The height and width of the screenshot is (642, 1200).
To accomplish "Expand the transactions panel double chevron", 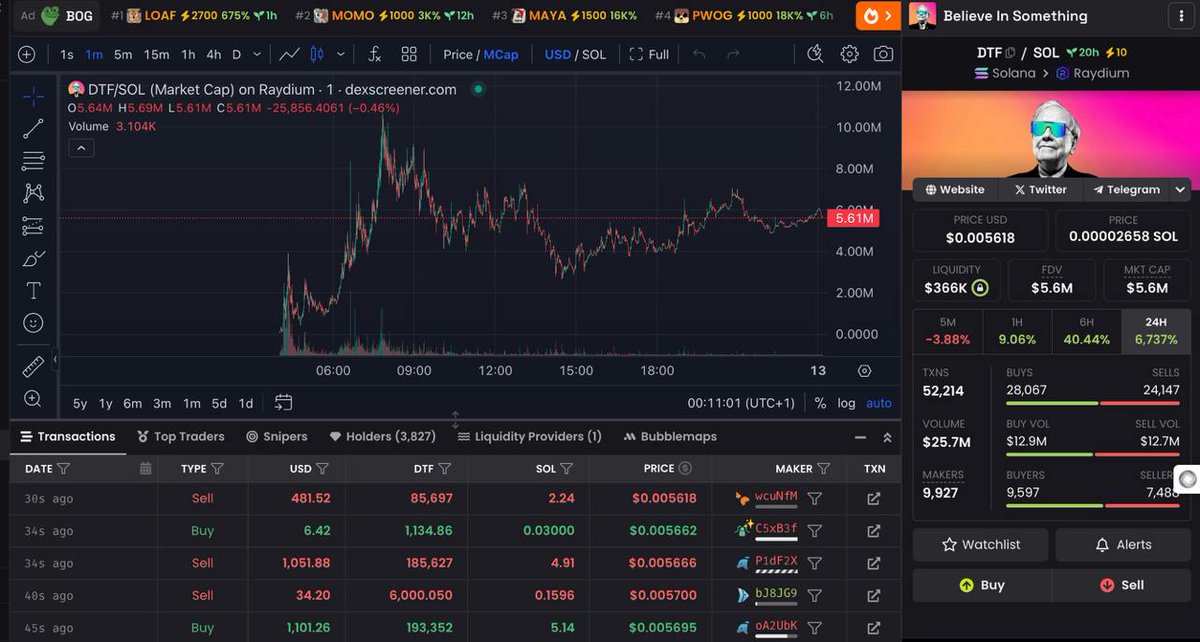I will (x=887, y=437).
